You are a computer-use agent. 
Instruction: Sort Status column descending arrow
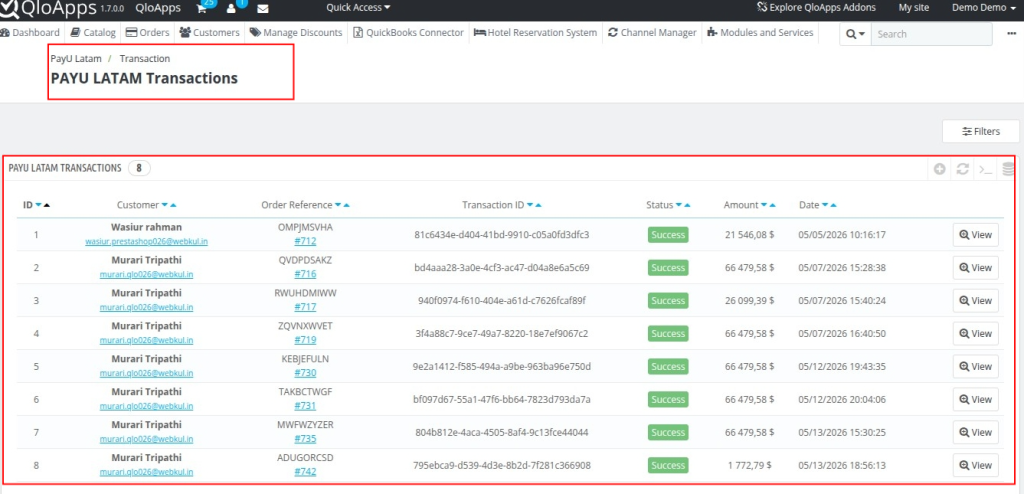pos(679,205)
